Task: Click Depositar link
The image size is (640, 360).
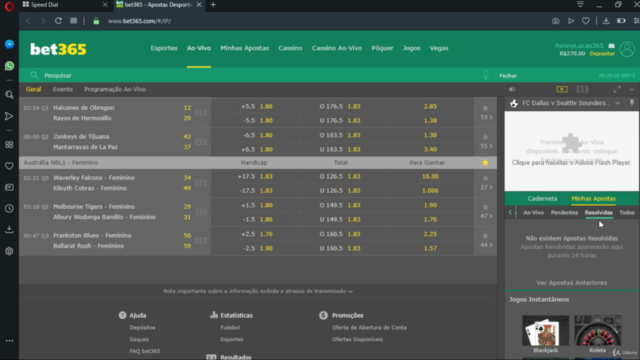Action: click(602, 53)
